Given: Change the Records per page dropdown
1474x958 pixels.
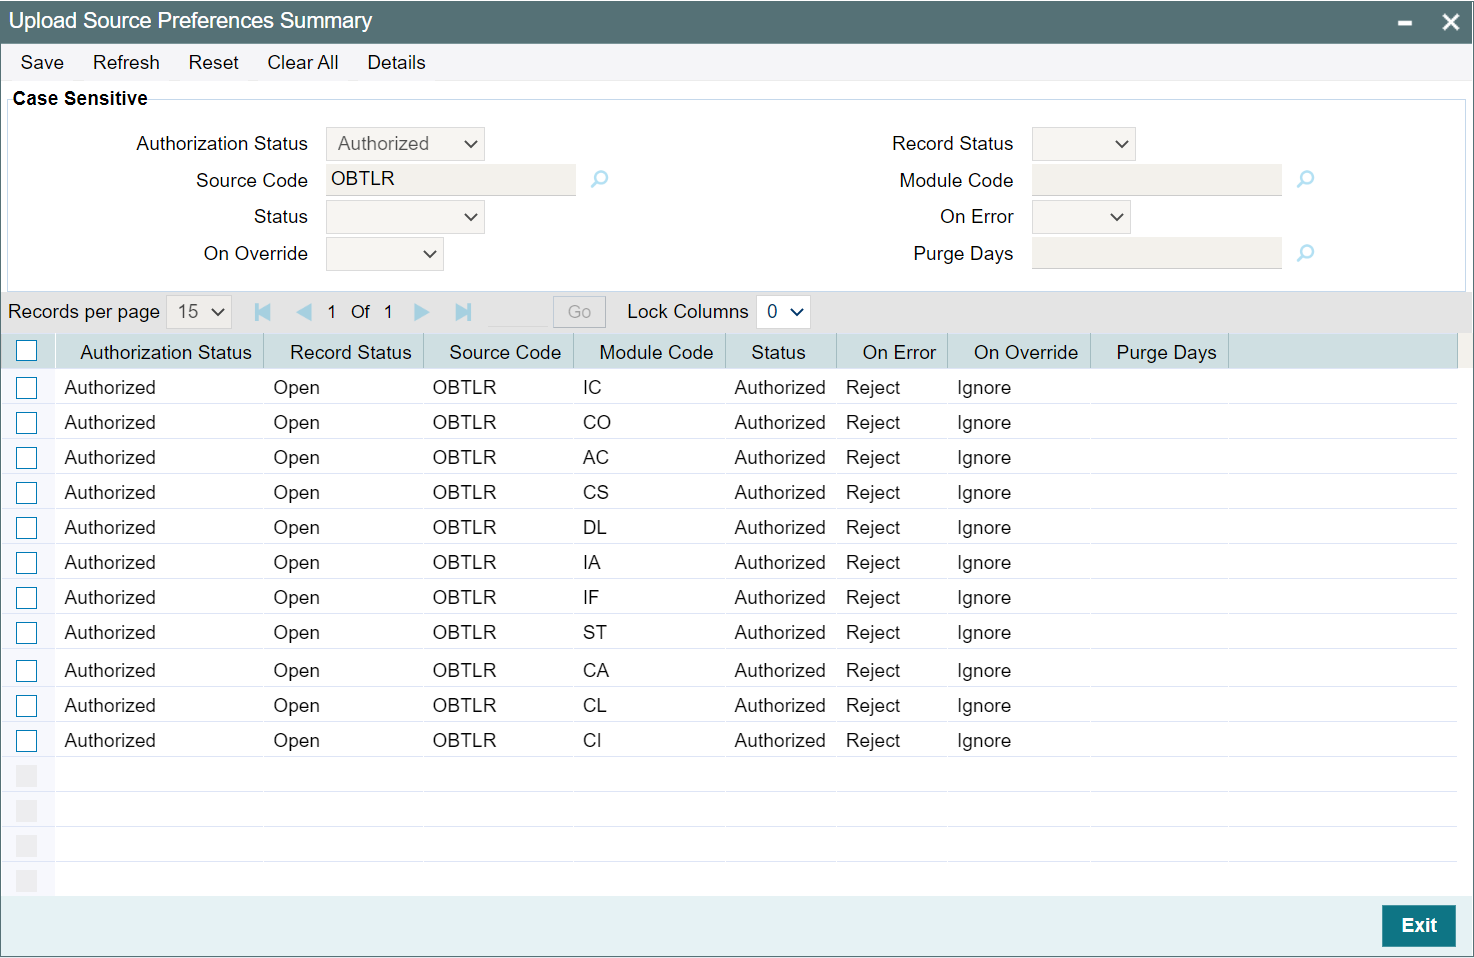Looking at the screenshot, I should pos(199,312).
